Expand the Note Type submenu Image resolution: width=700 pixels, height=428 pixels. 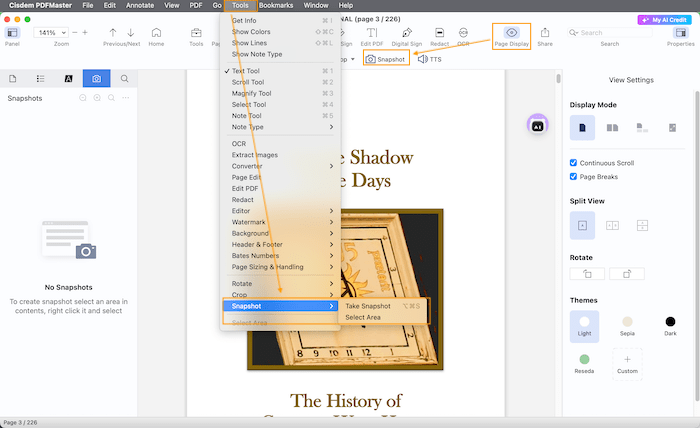(x=279, y=127)
